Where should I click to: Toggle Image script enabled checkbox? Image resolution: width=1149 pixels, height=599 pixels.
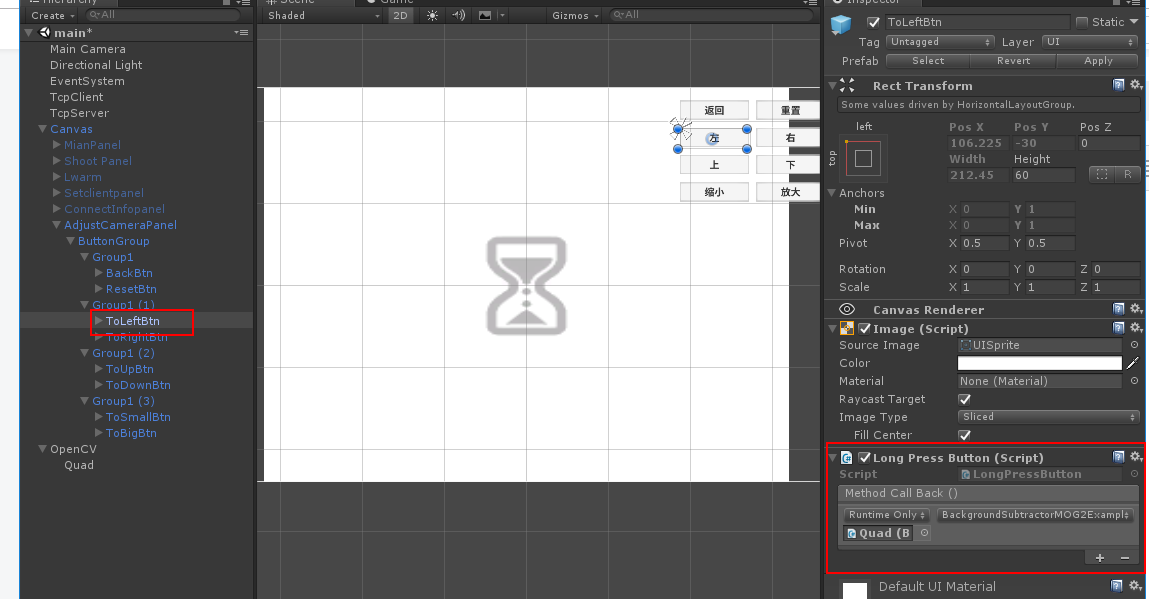pos(865,329)
